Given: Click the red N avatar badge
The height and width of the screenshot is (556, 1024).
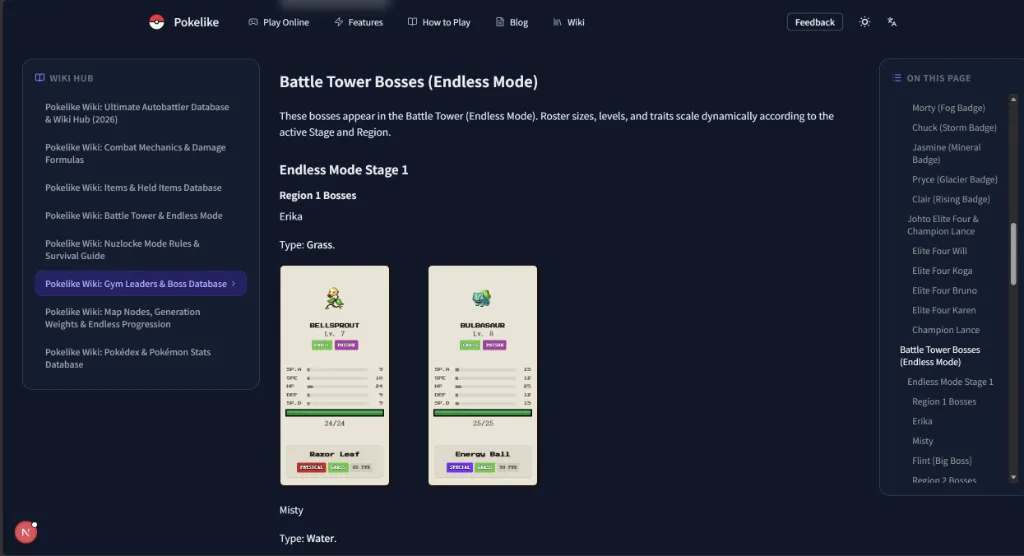Looking at the screenshot, I should [x=25, y=532].
